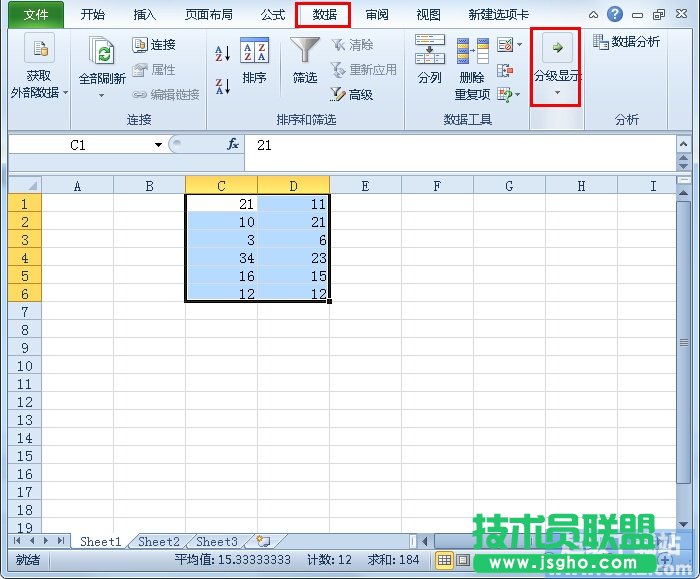The image size is (700, 579).
Task: Click the Sort A to Z icon
Action: [x=222, y=53]
